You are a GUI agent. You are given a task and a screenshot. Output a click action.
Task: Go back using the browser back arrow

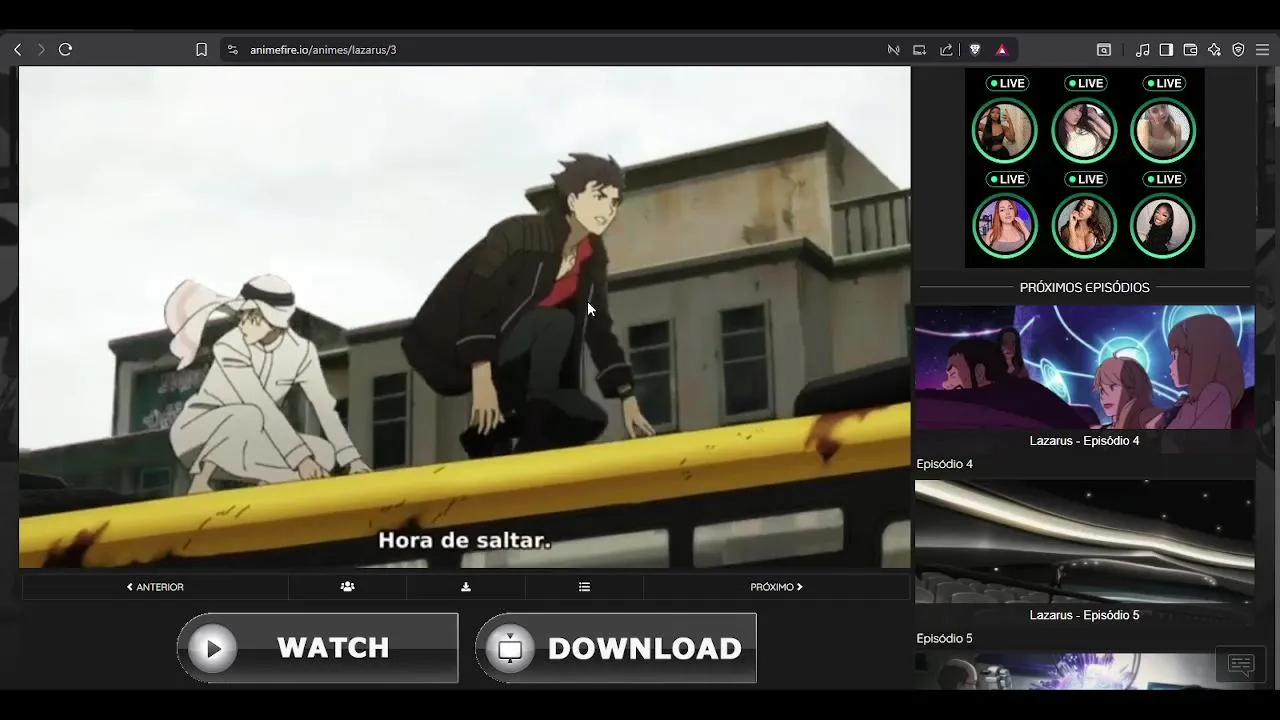[17, 49]
